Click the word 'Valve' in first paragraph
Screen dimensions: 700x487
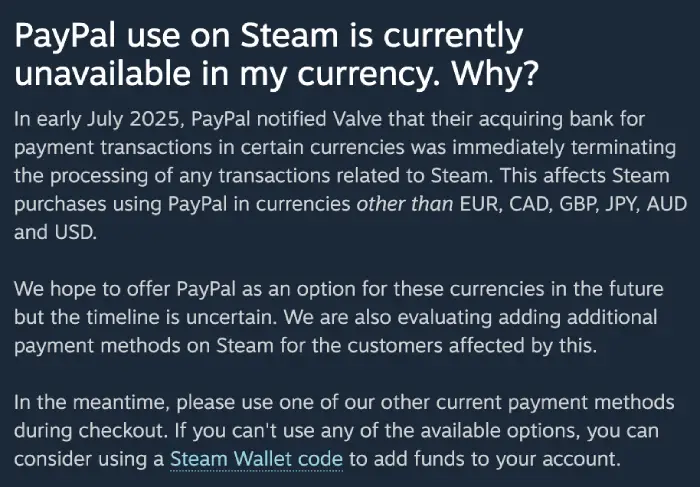pyautogui.click(x=358, y=119)
